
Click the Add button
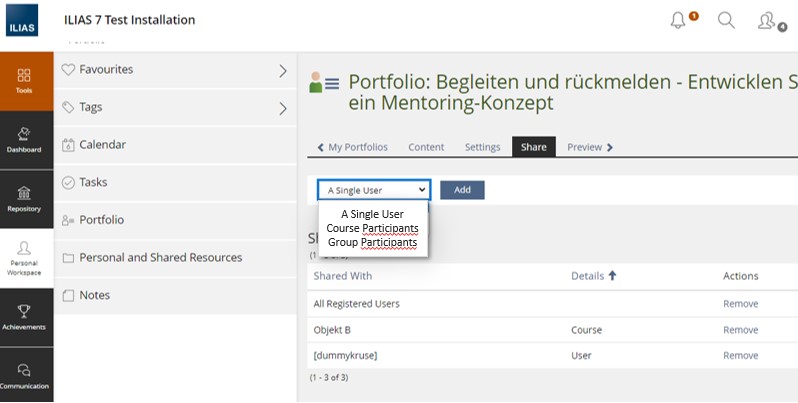pyautogui.click(x=462, y=190)
